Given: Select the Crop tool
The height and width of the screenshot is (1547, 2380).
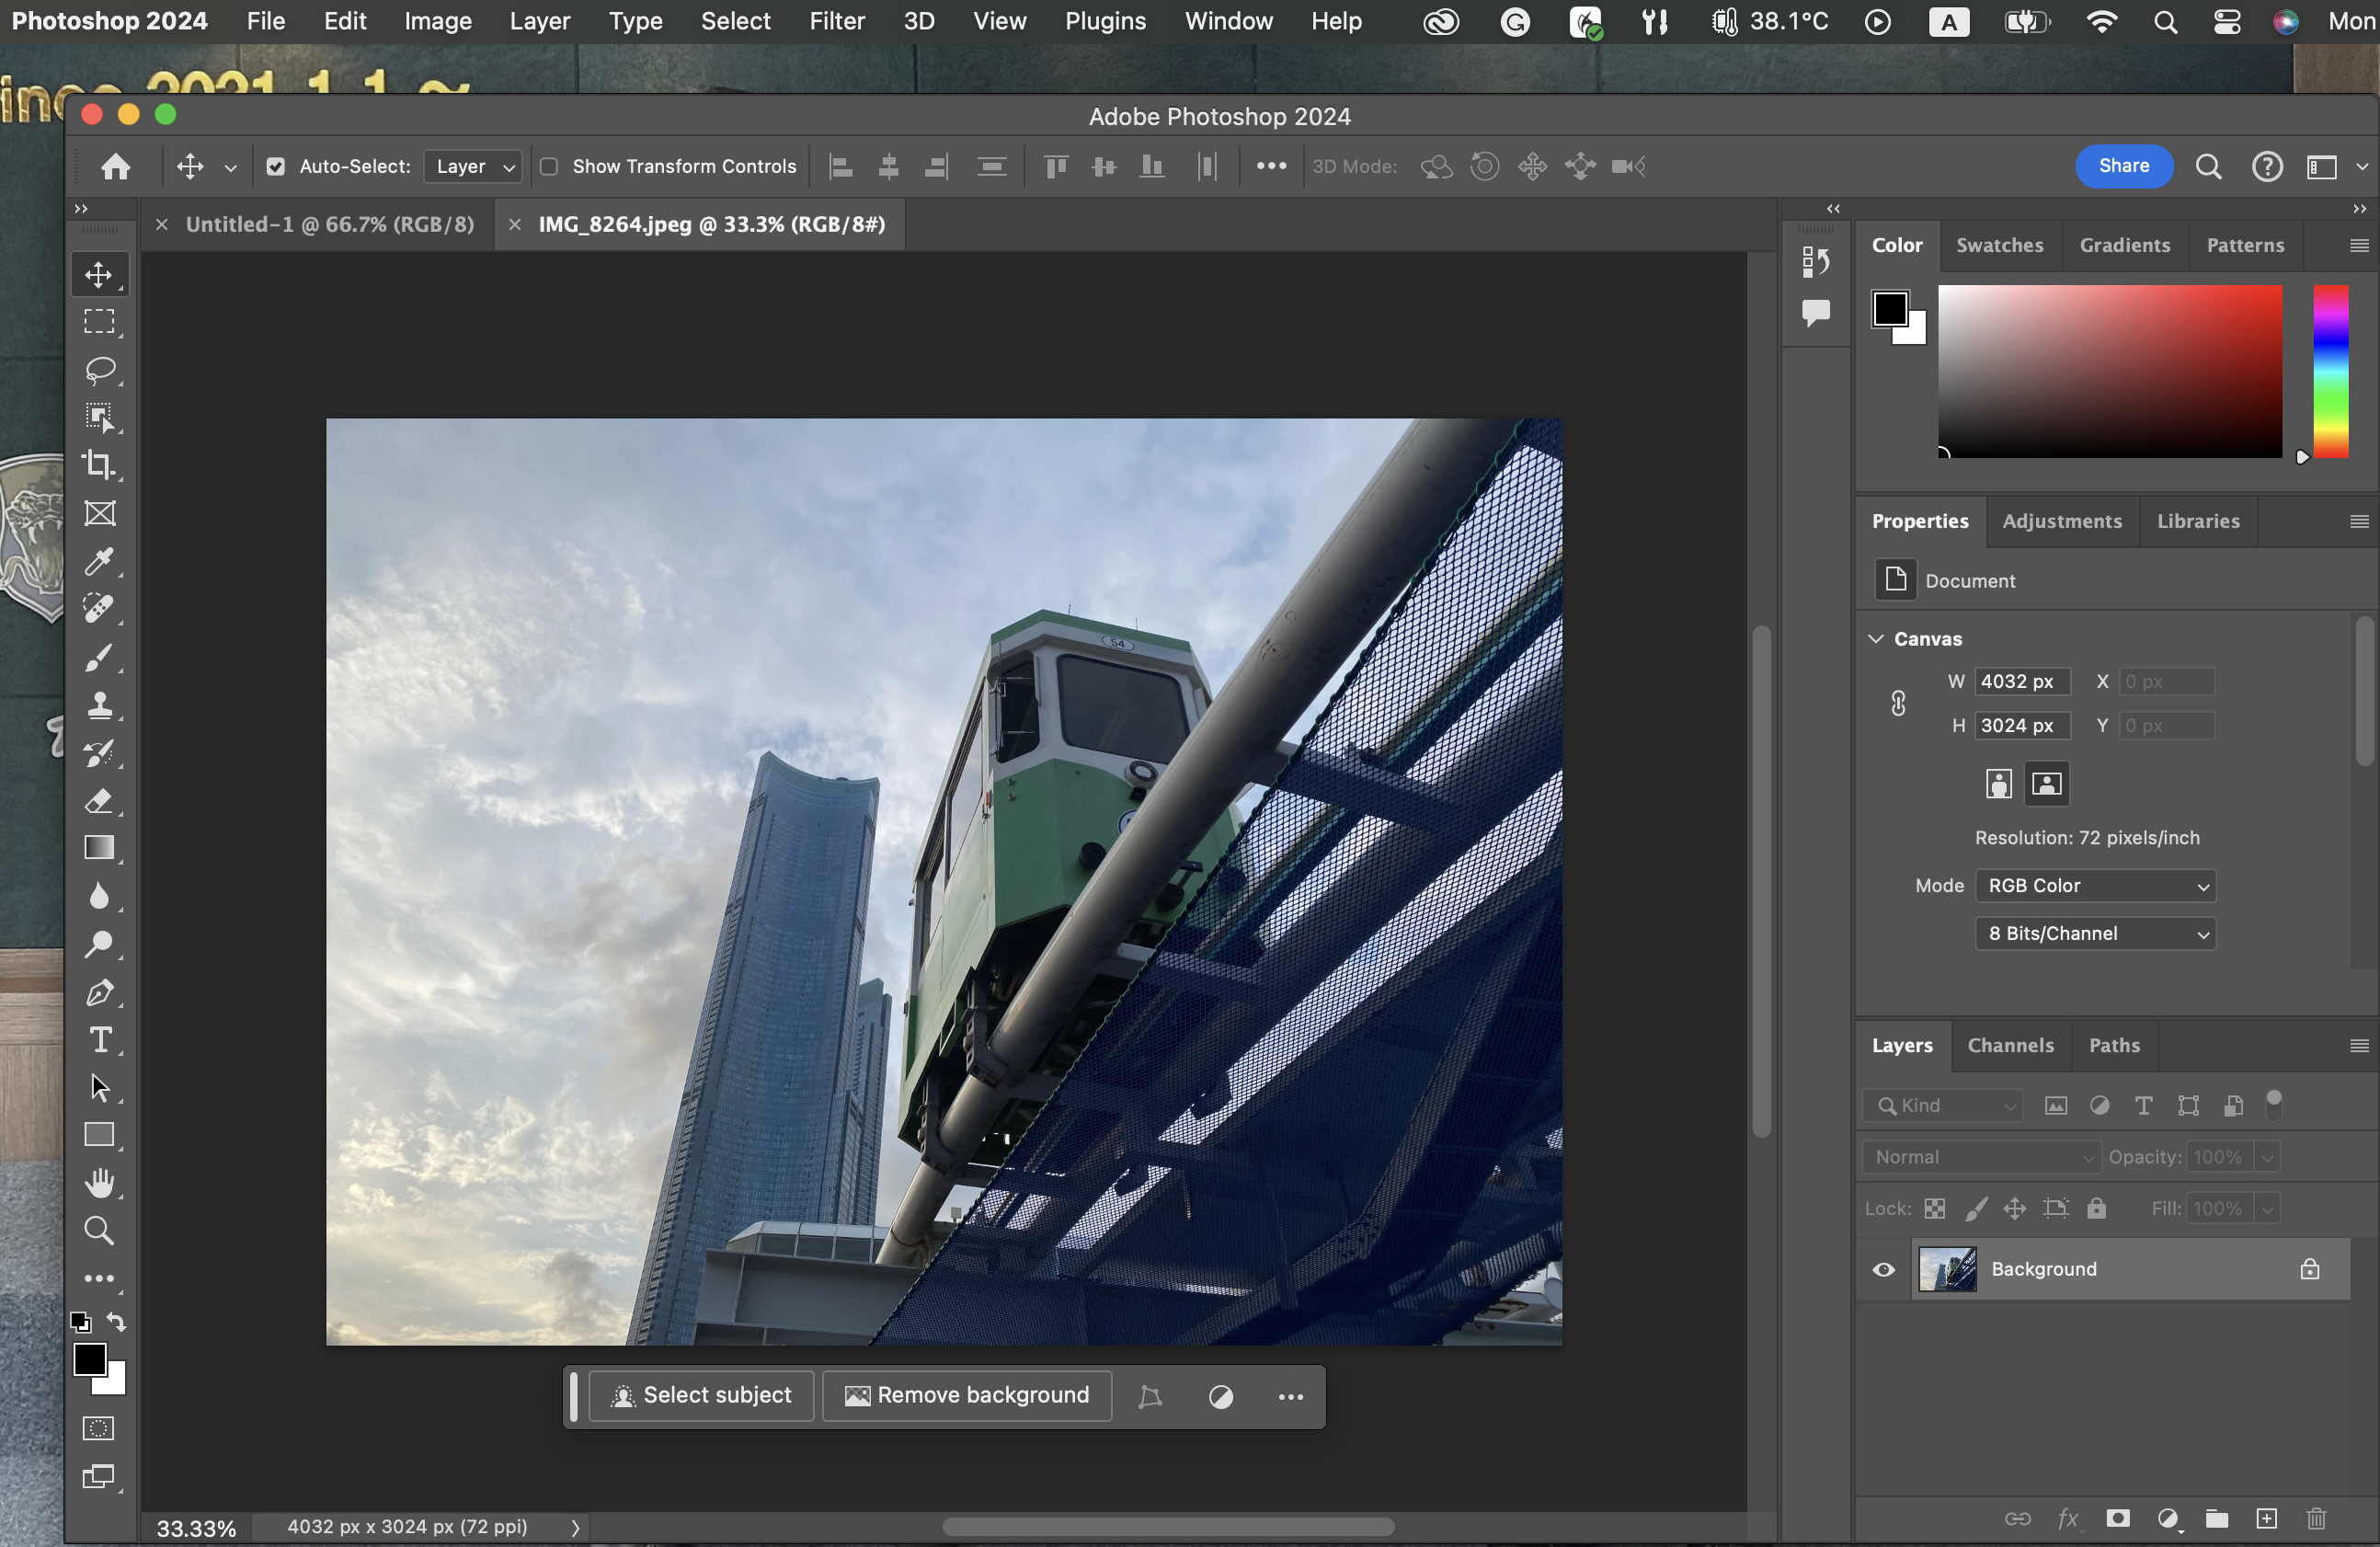Looking at the screenshot, I should point(98,465).
